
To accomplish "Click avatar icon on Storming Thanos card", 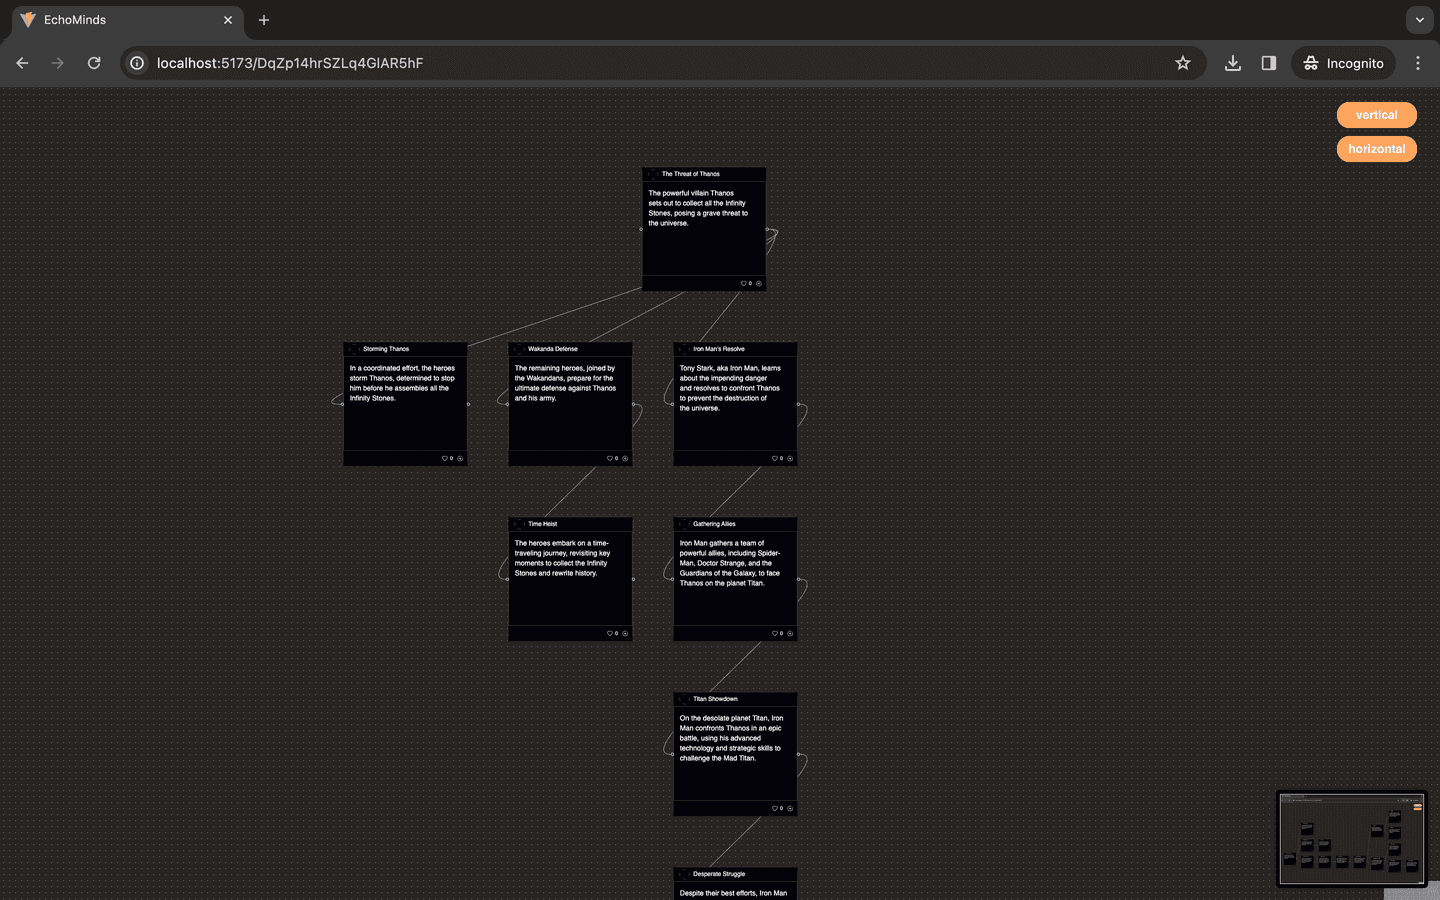I will 354,349.
